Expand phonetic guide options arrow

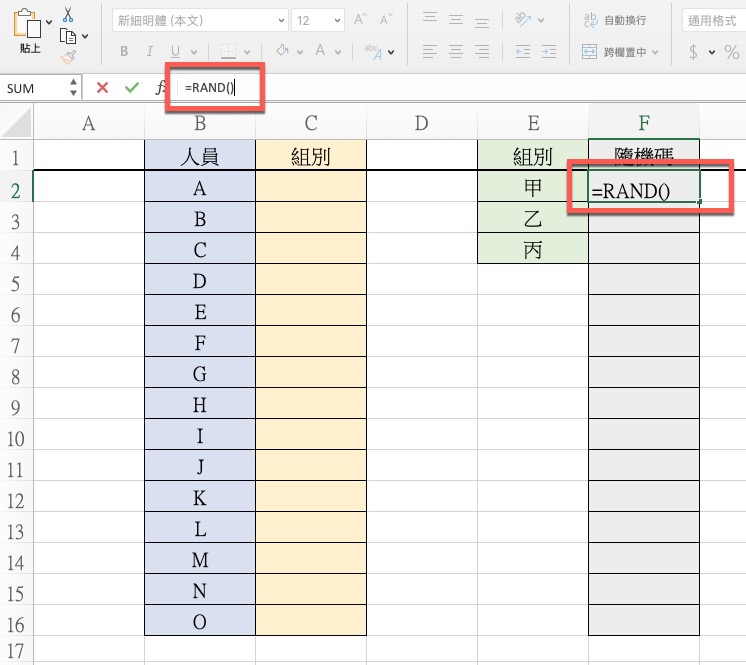(x=391, y=52)
